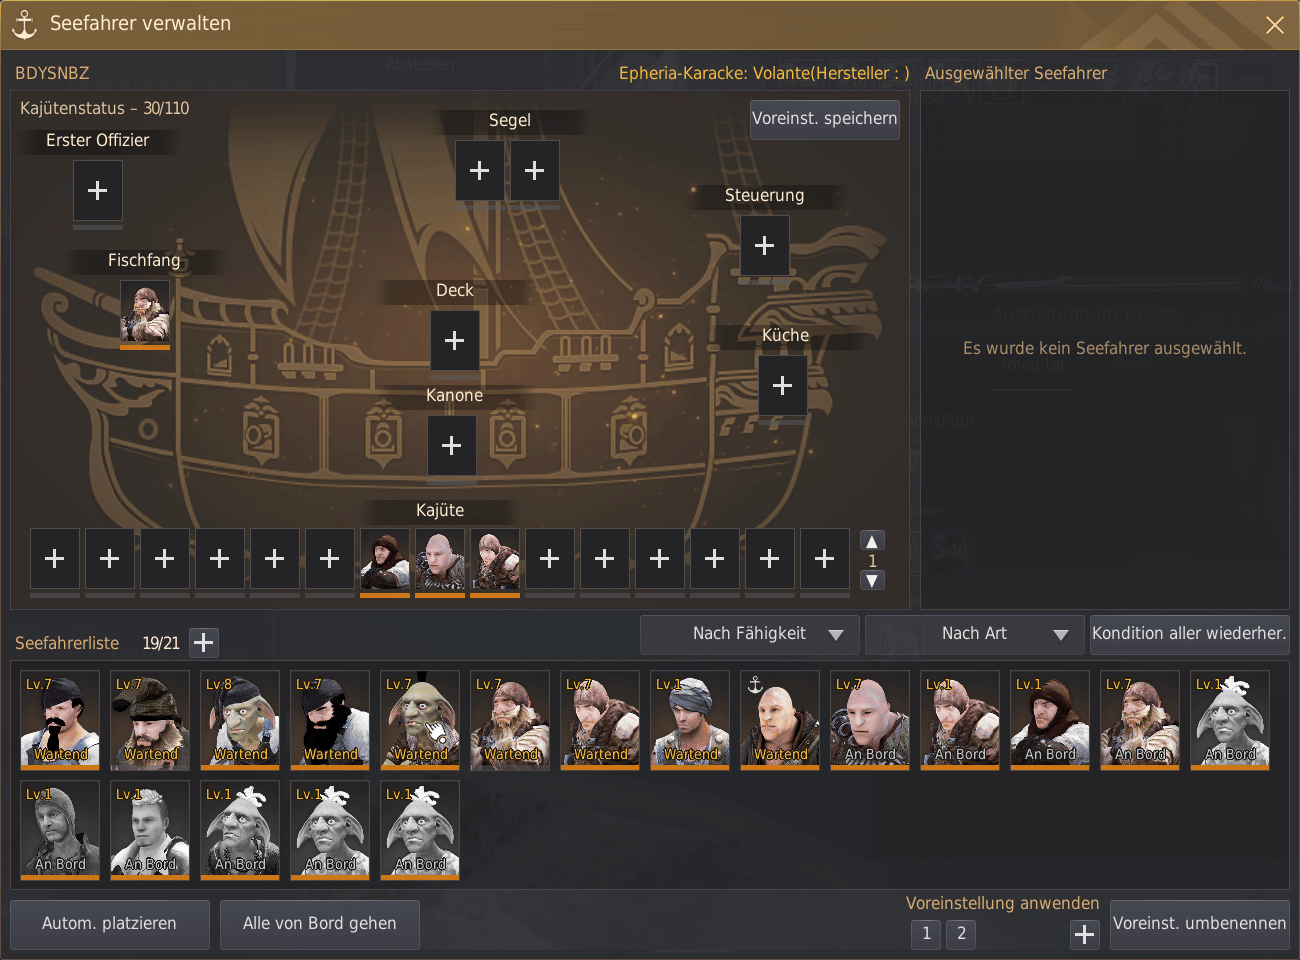Add a new preset with the plus icon
Screen dimensions: 1300x960
tap(1085, 934)
